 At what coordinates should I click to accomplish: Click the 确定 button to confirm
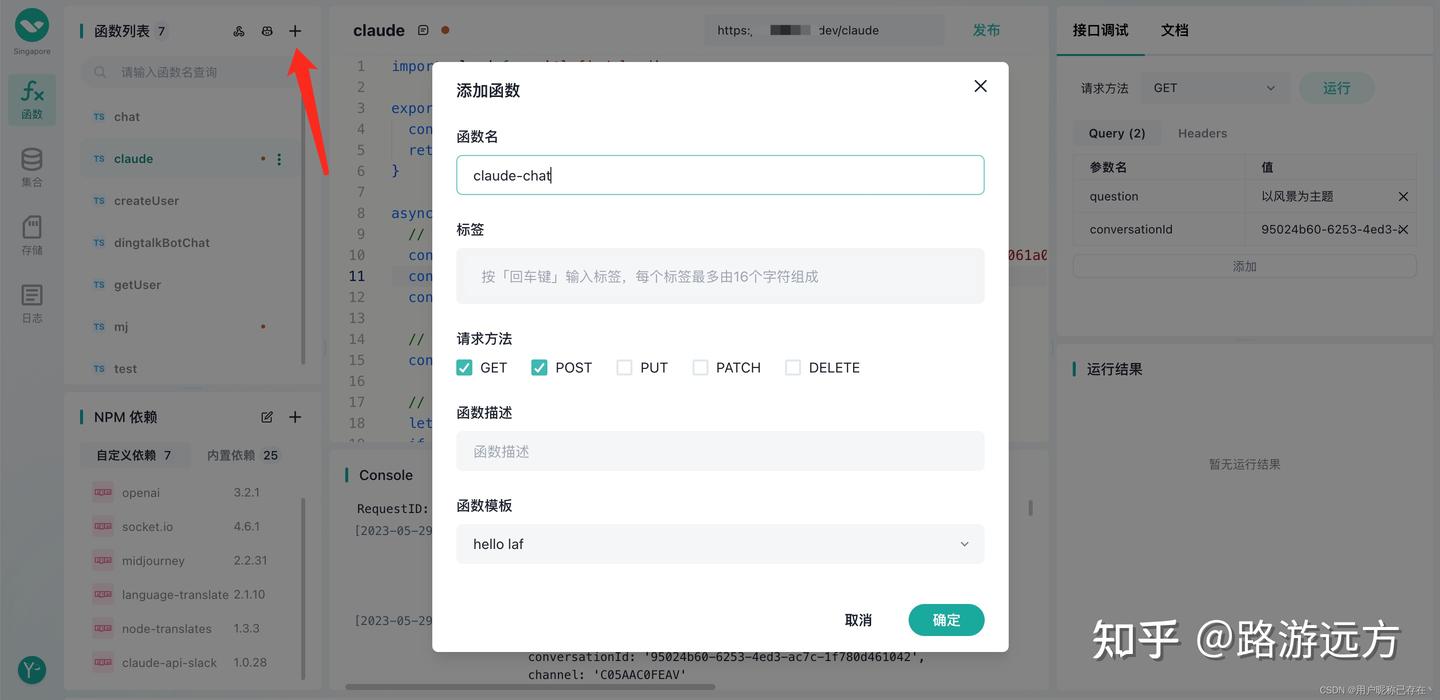tap(945, 620)
